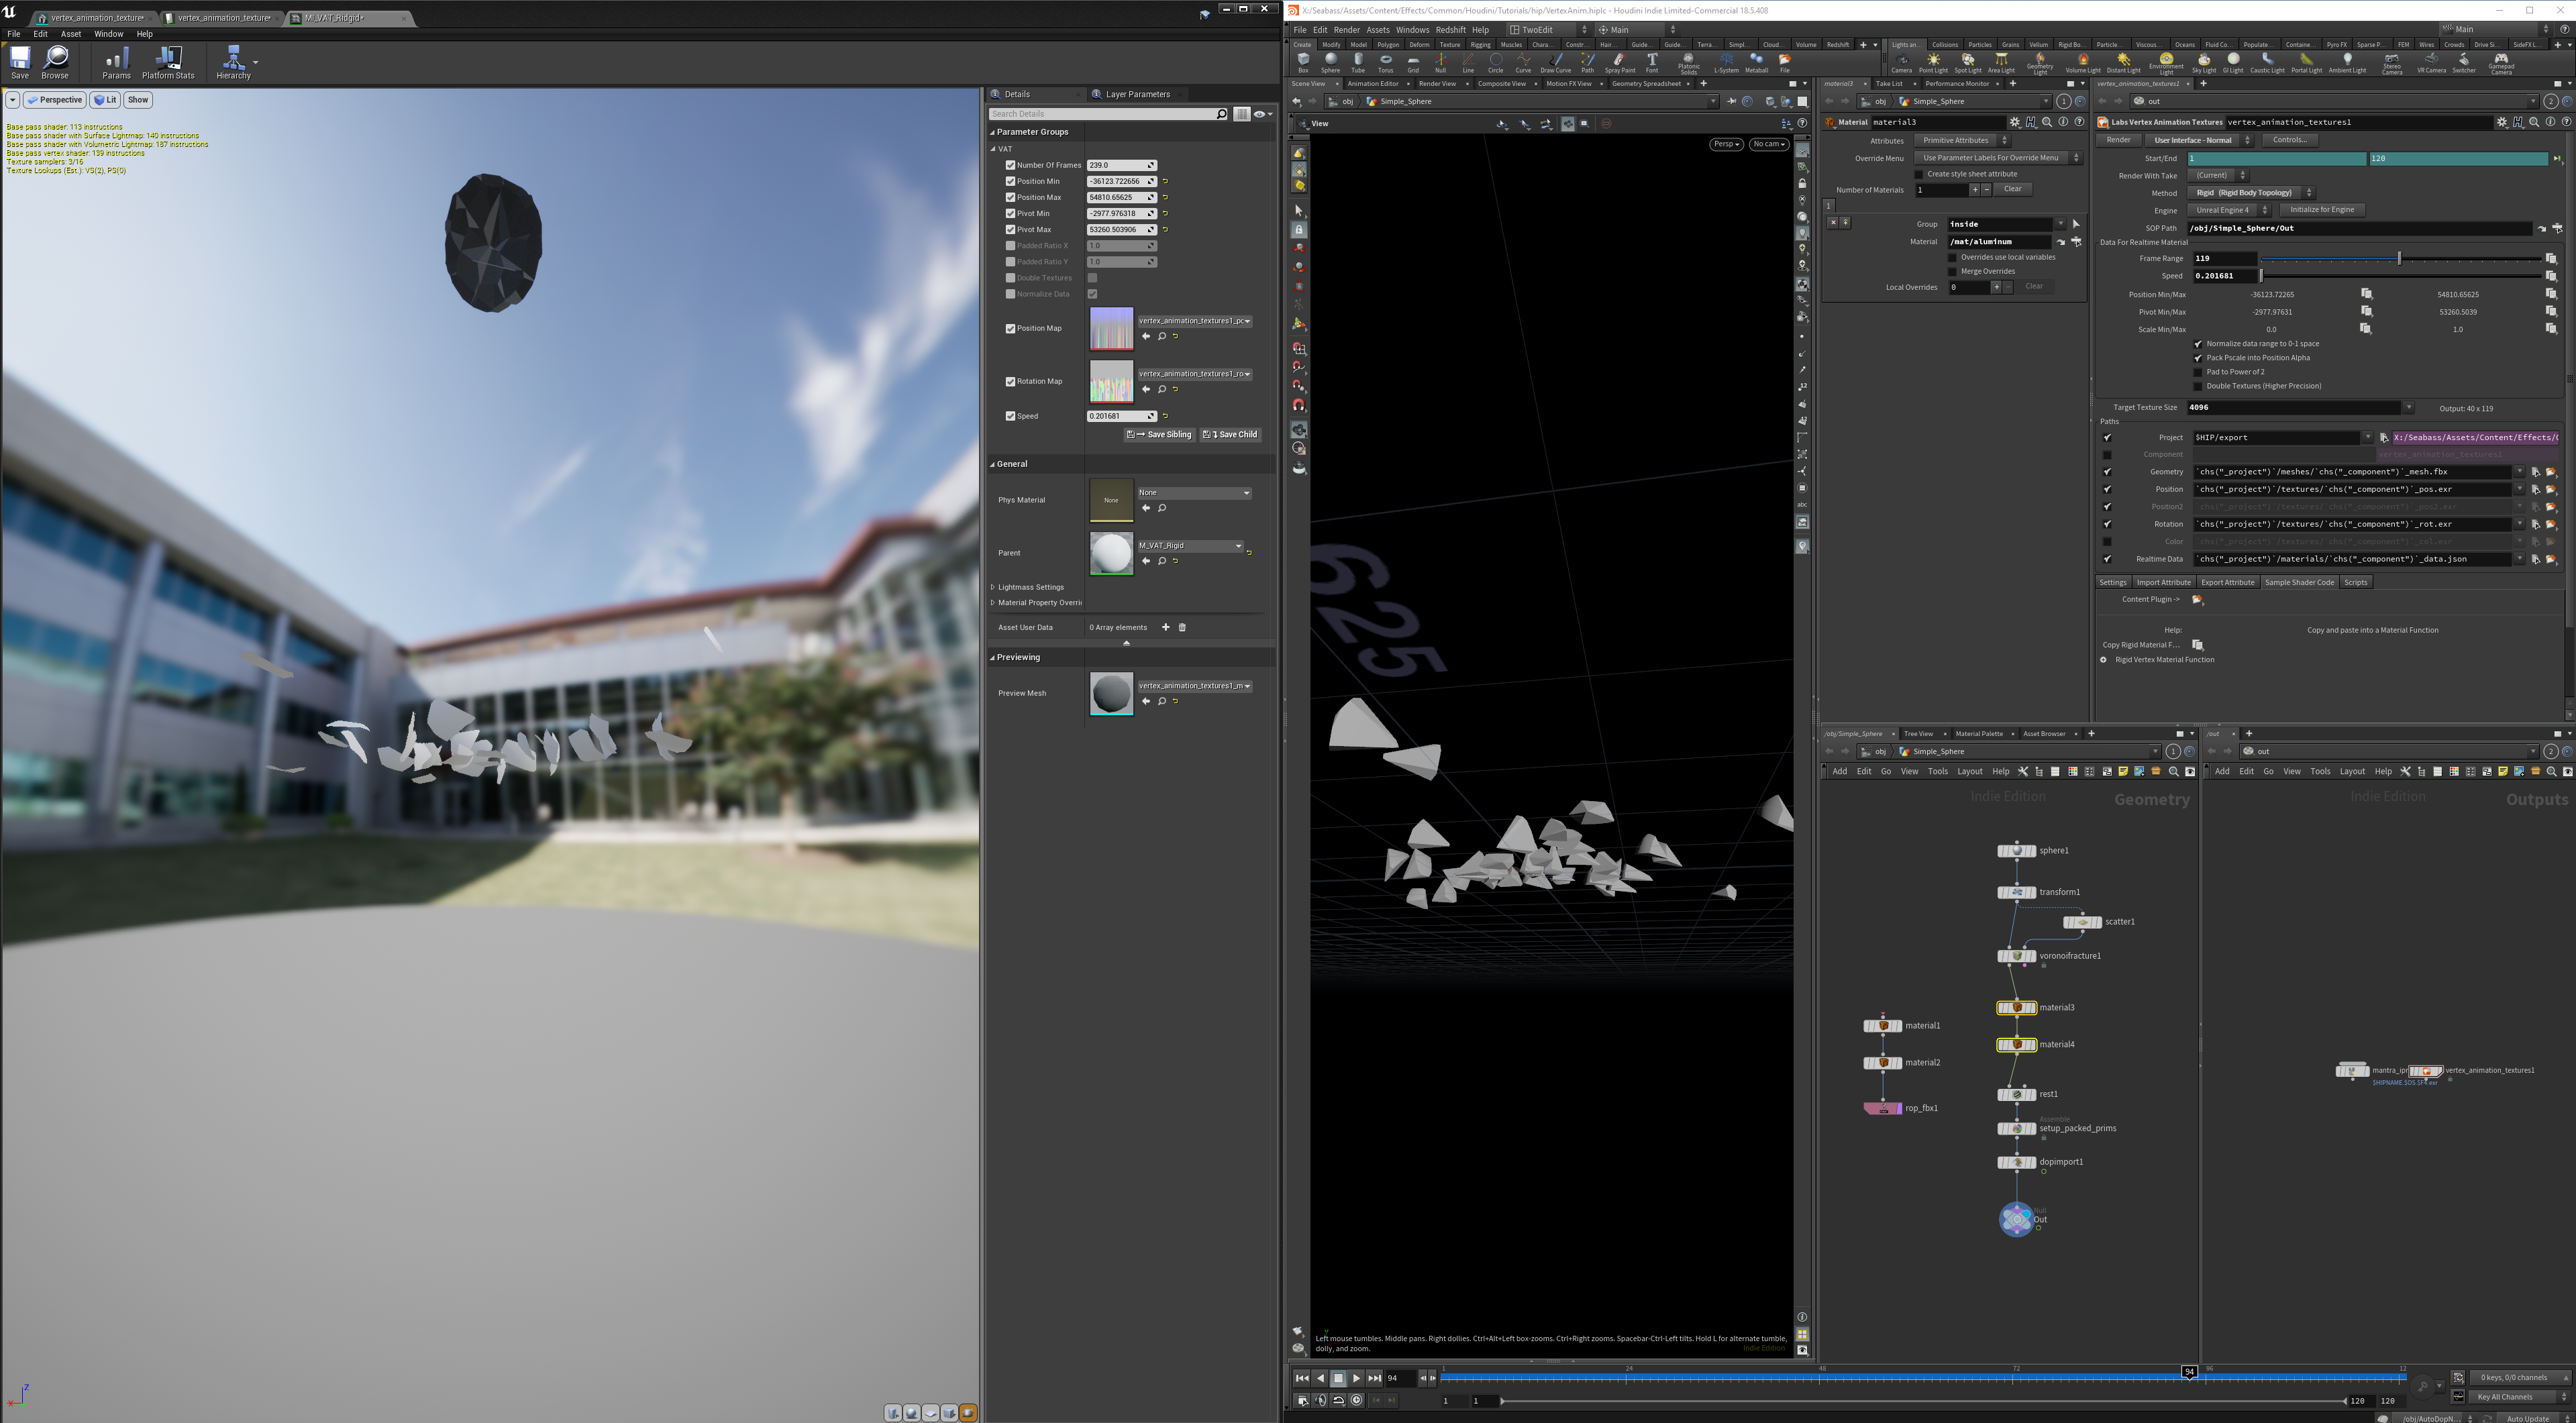Add a Sky Light from the shelf

point(2204,63)
